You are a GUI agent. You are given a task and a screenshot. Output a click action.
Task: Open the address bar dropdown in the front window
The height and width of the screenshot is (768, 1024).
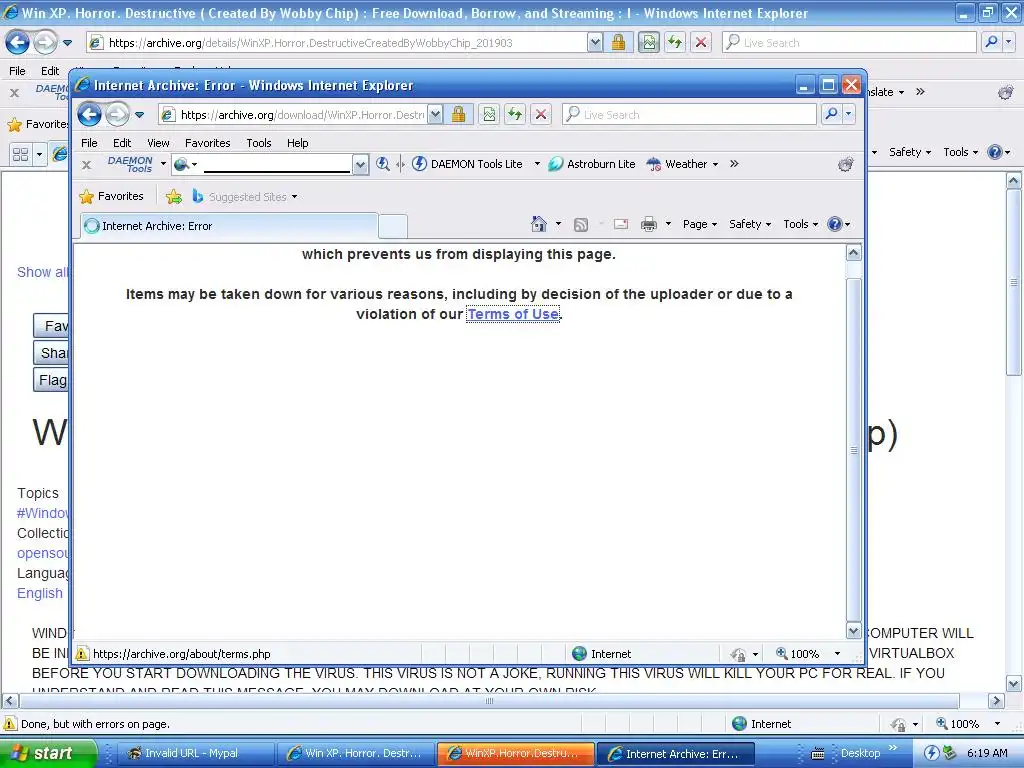(436, 114)
